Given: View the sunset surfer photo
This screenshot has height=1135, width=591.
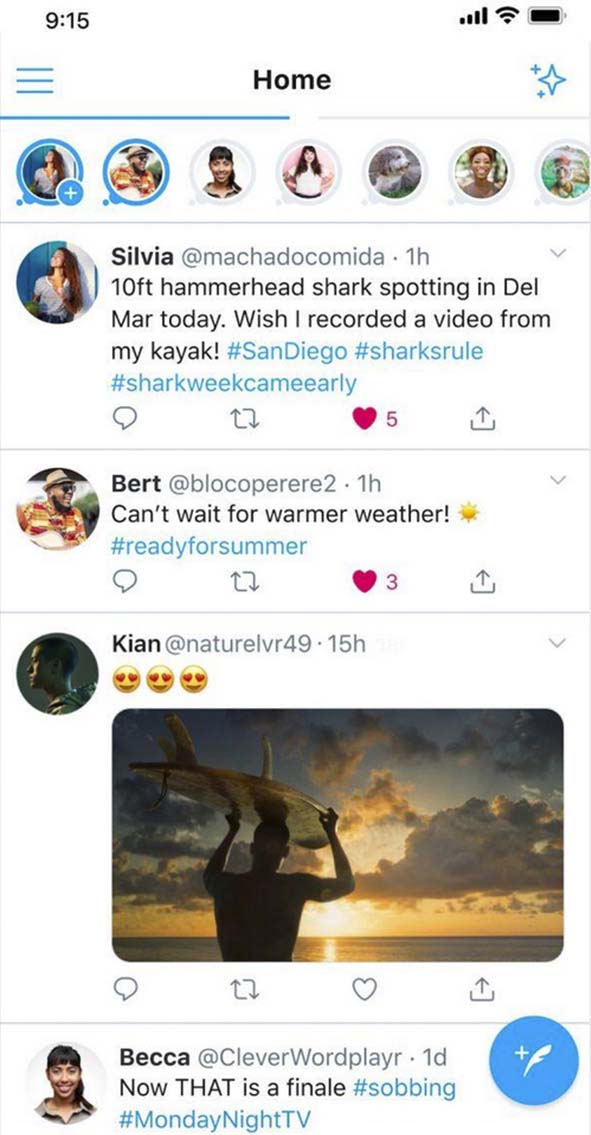Looking at the screenshot, I should click(x=338, y=835).
